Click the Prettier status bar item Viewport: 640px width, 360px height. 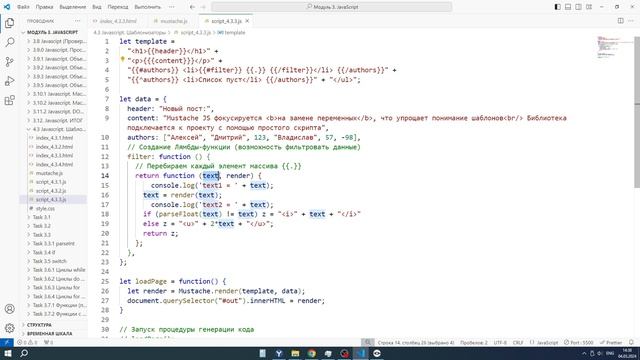point(611,342)
